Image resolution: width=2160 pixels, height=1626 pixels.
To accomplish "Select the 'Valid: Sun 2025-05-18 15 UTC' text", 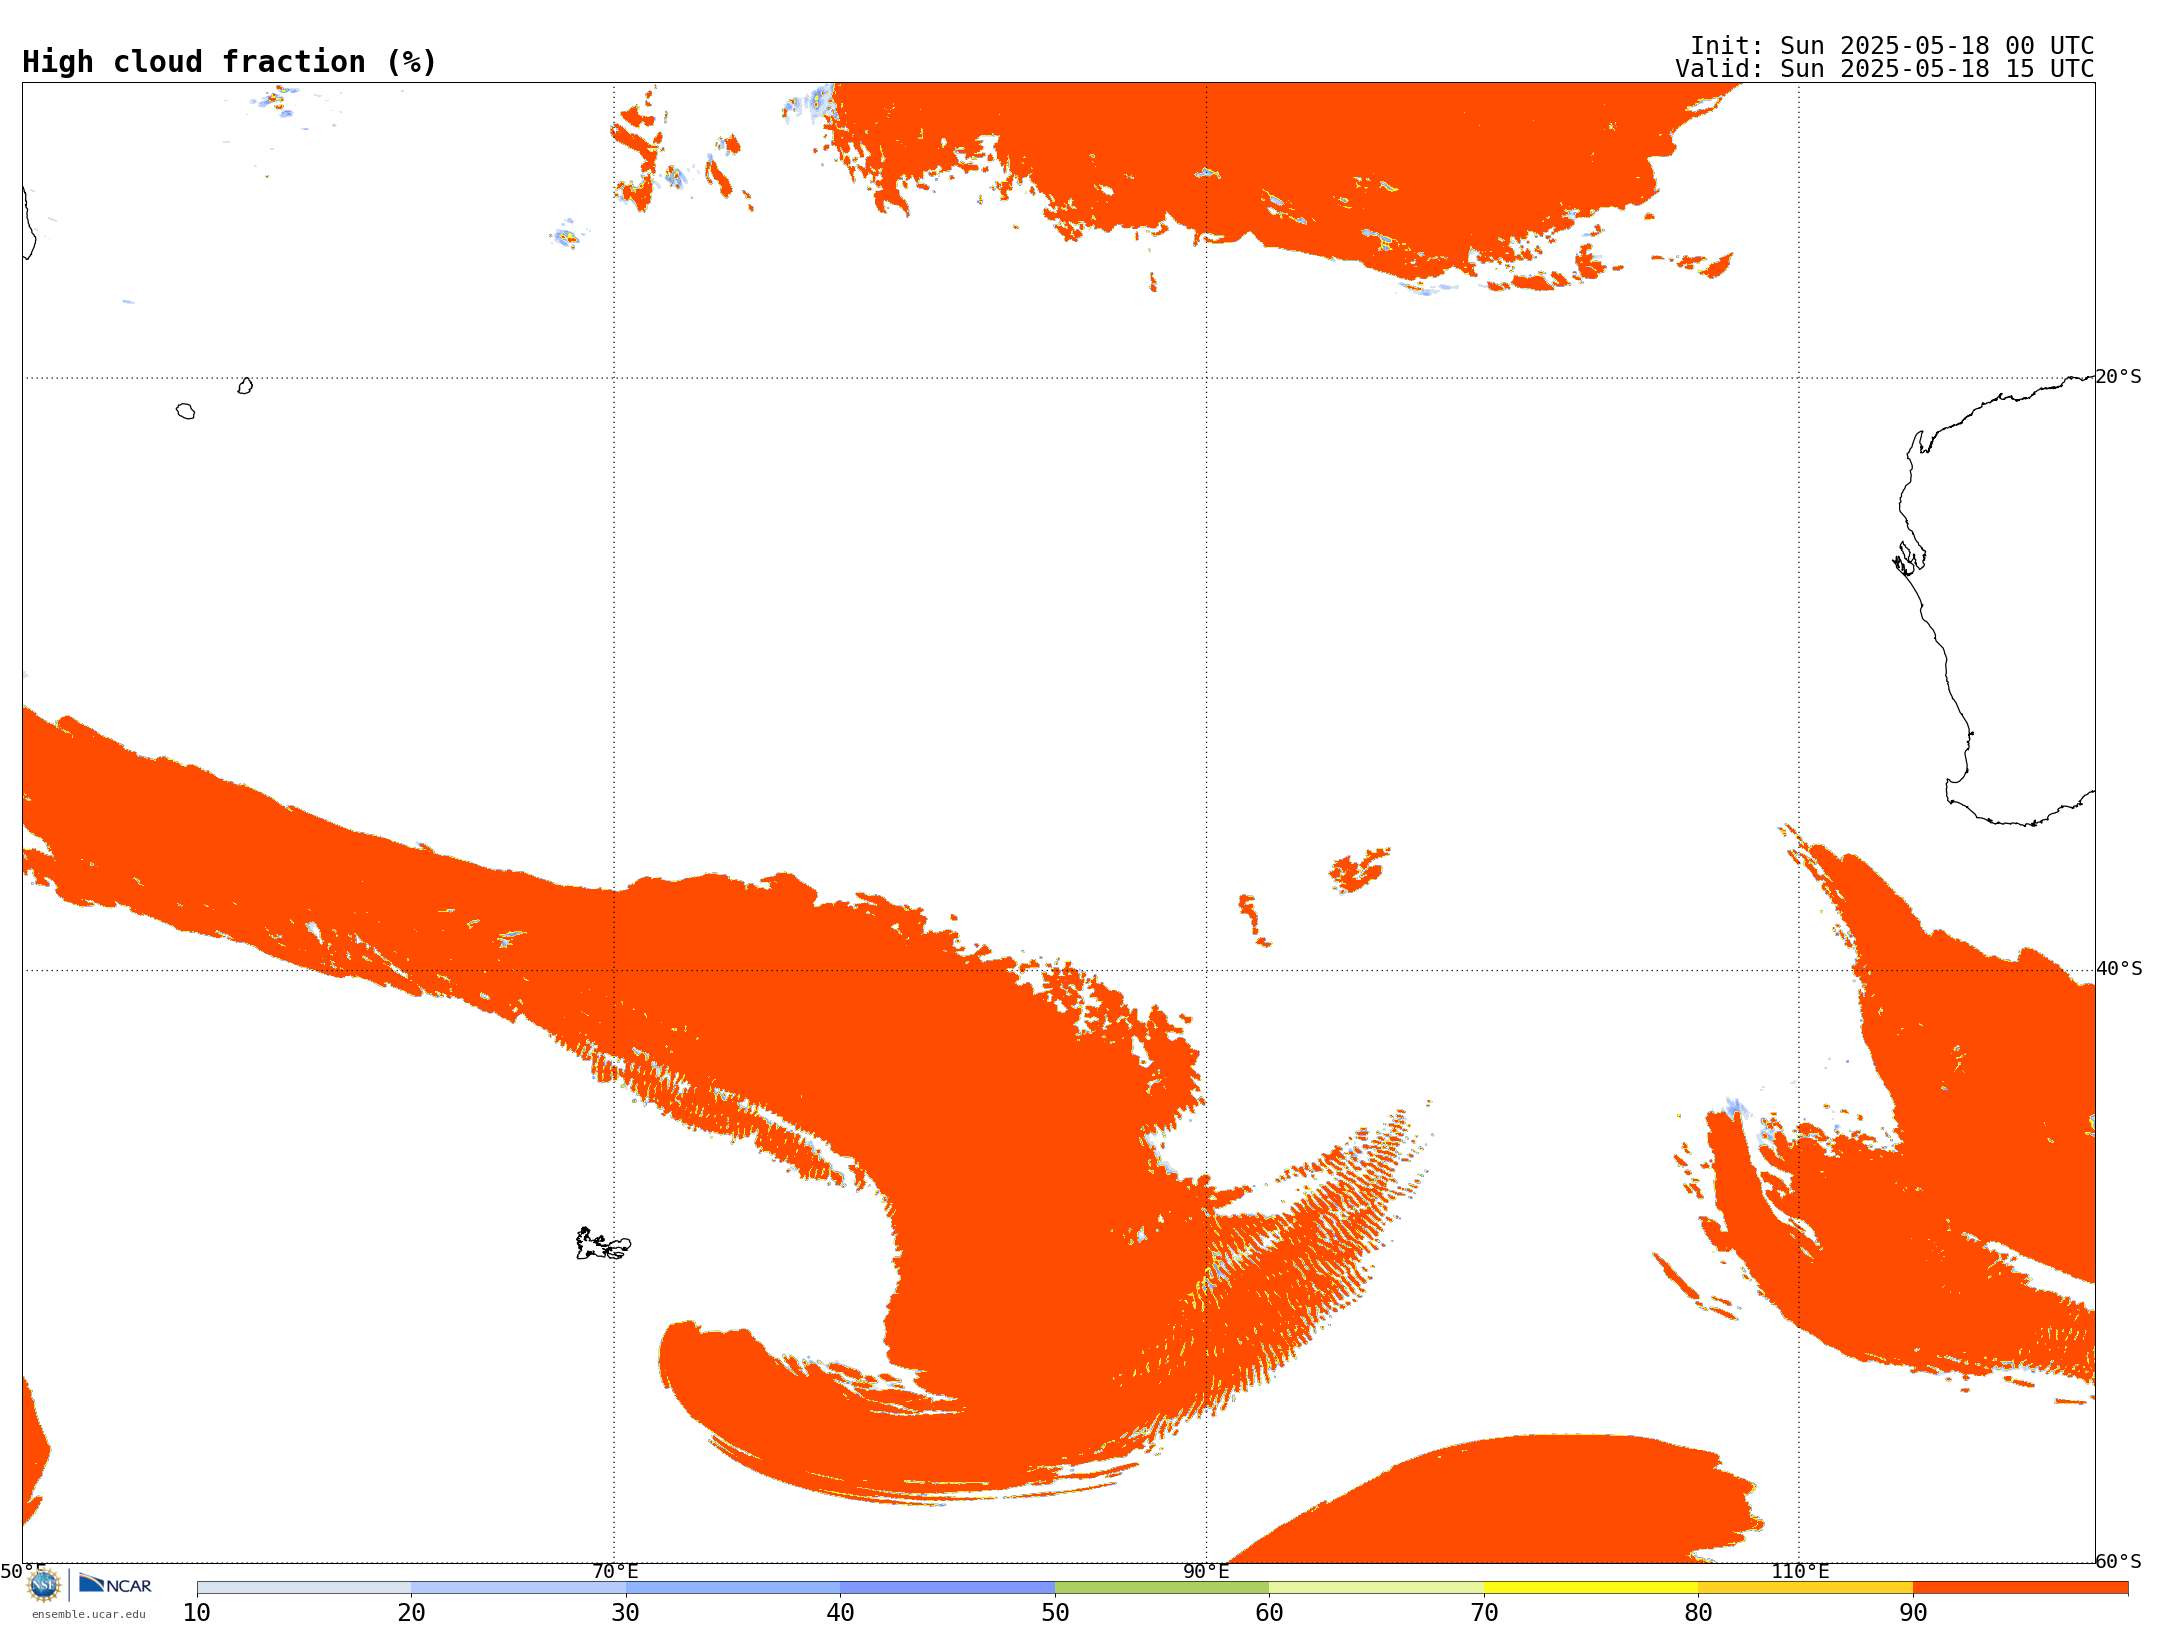I will (1885, 69).
